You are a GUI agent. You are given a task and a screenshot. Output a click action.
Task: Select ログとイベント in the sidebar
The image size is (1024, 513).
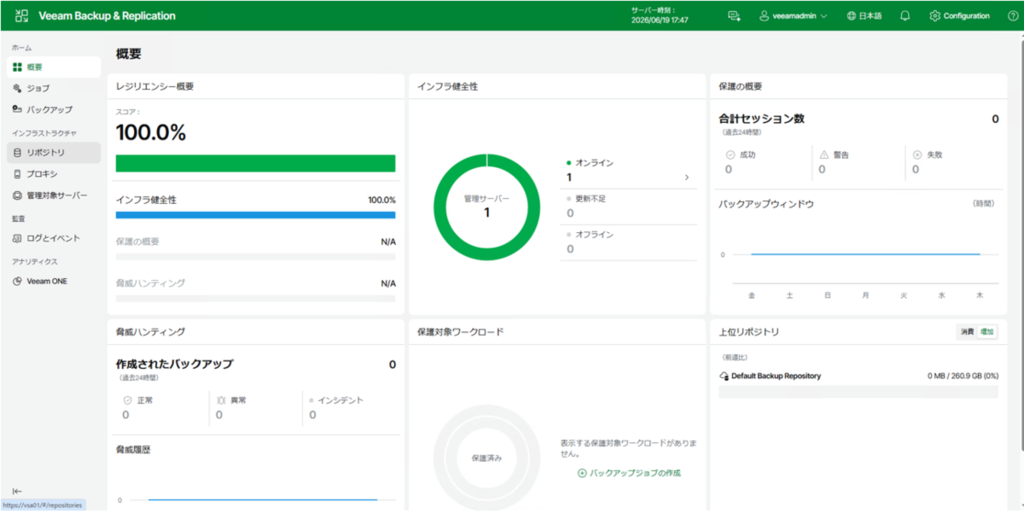point(54,239)
